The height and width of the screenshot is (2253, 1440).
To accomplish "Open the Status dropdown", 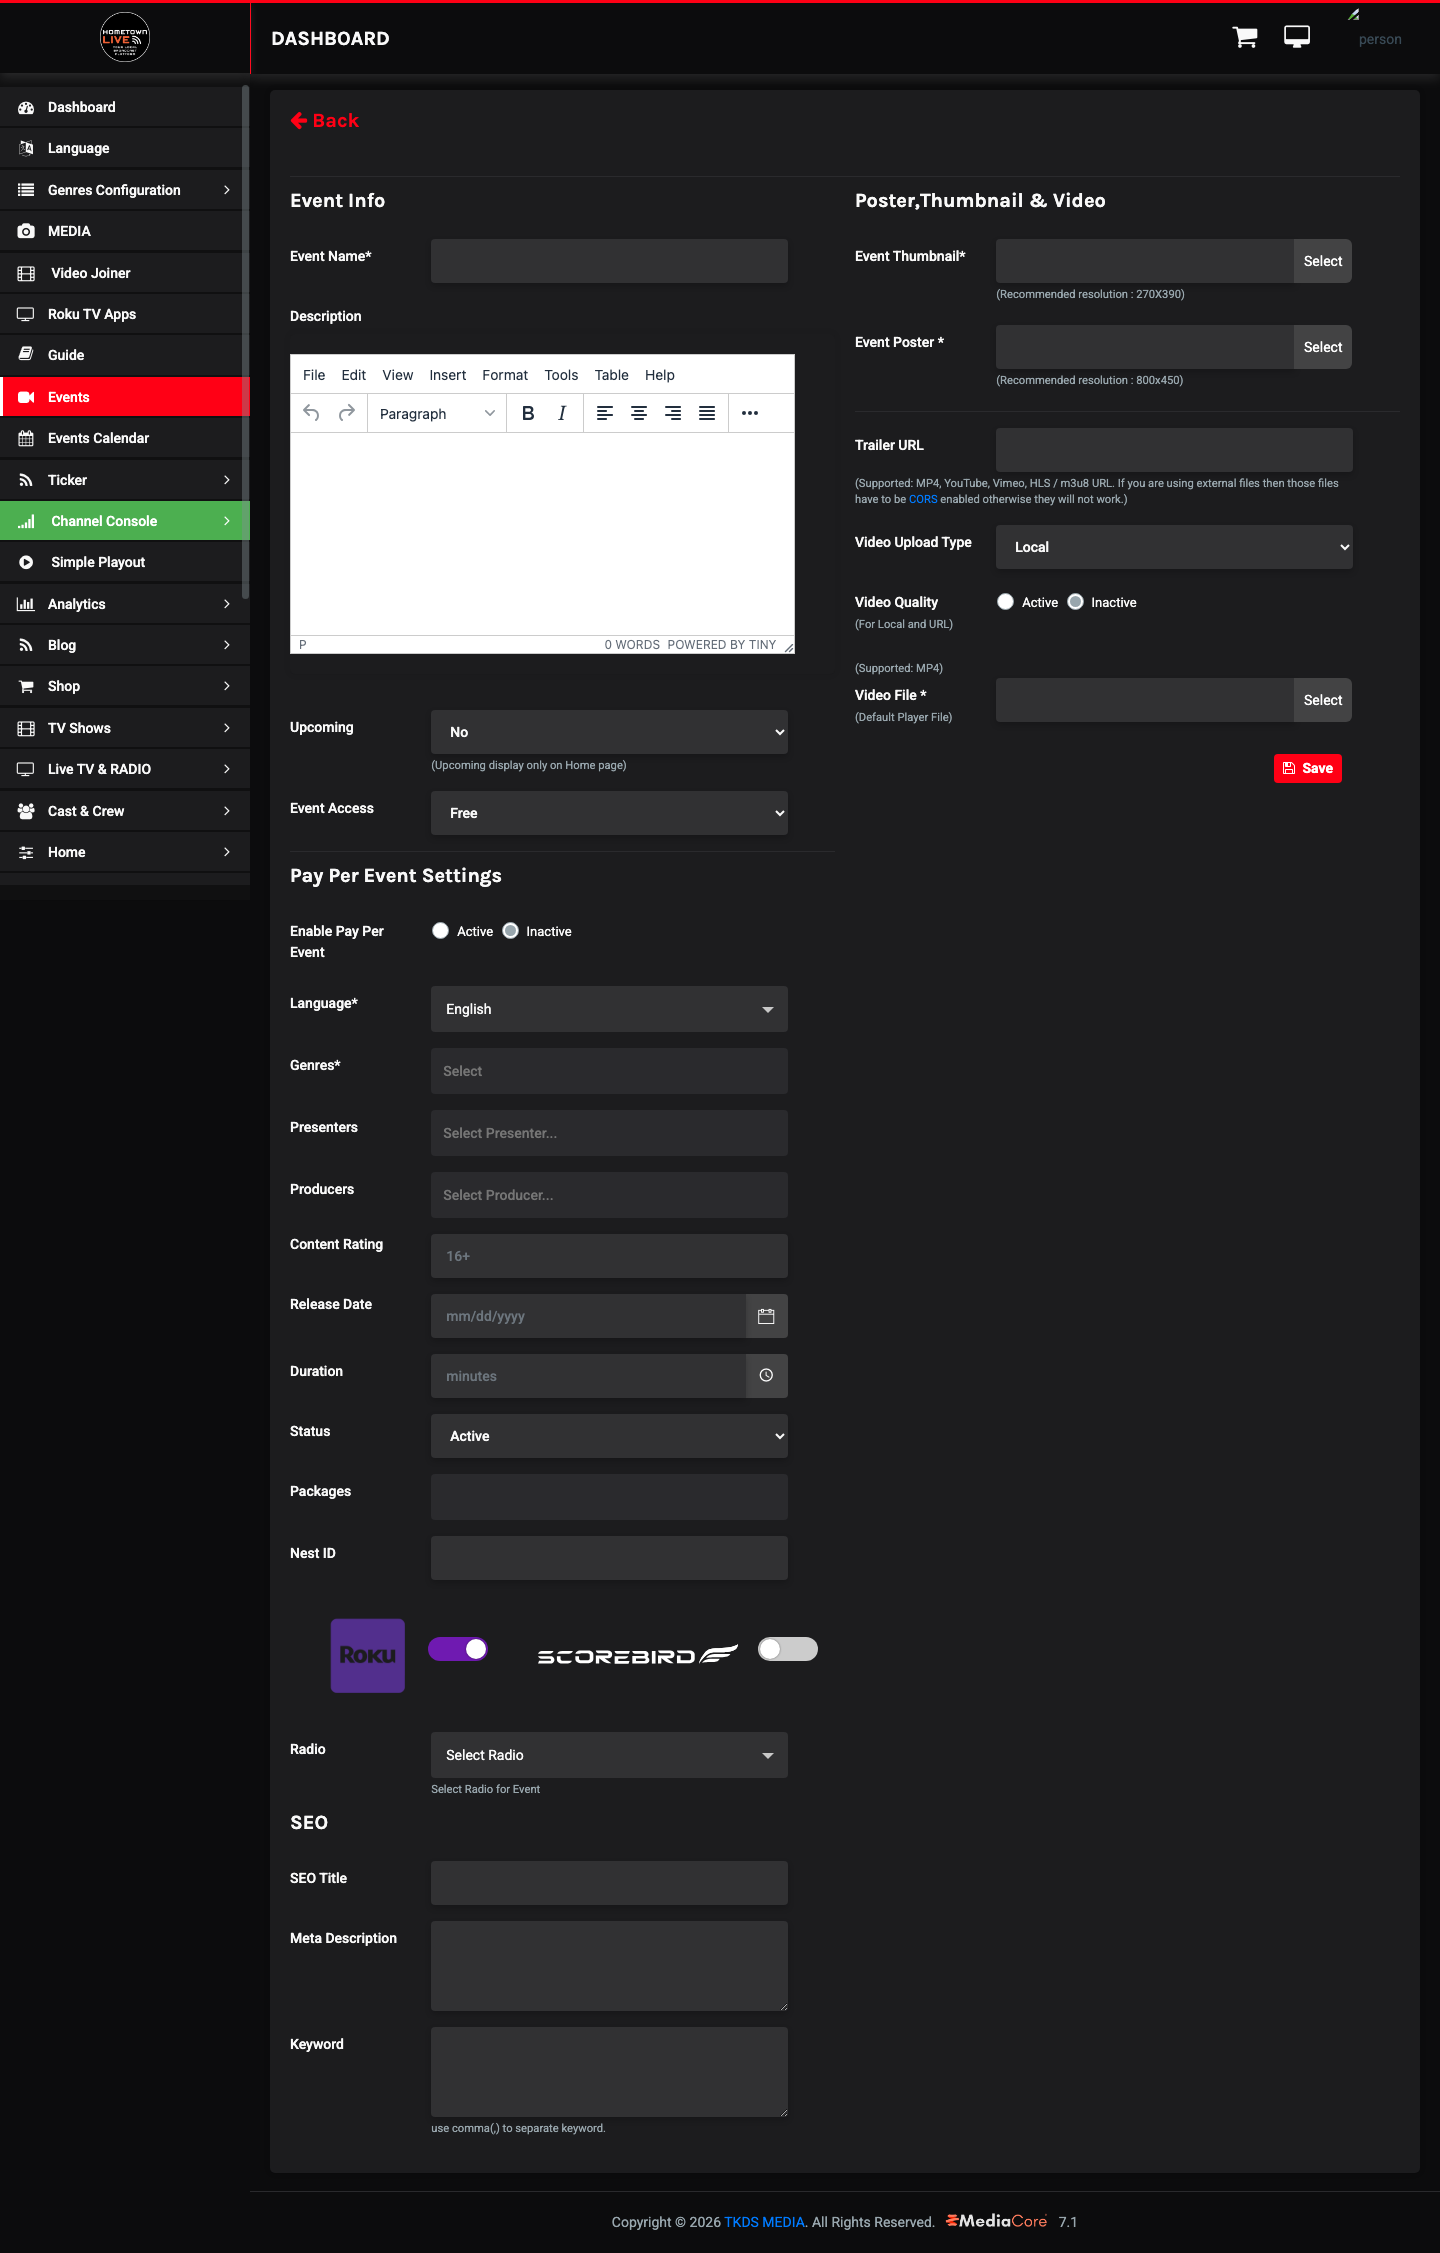I will (x=609, y=1436).
